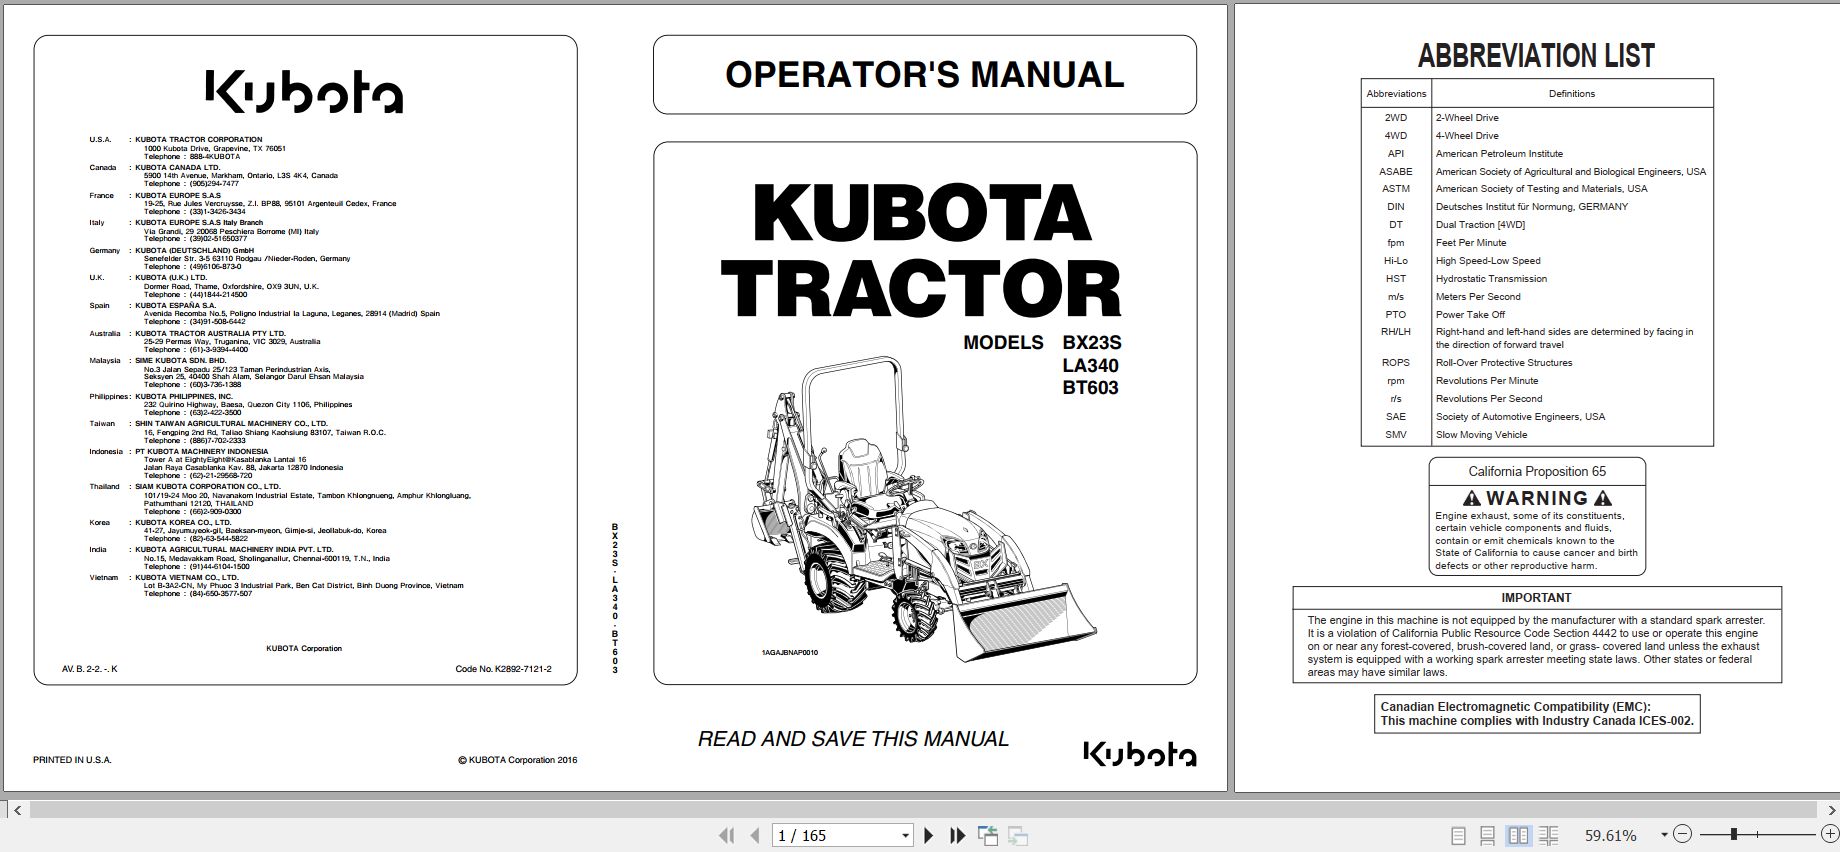This screenshot has height=852, width=1840.
Task: Zoom out with the minus button
Action: 1682,834
